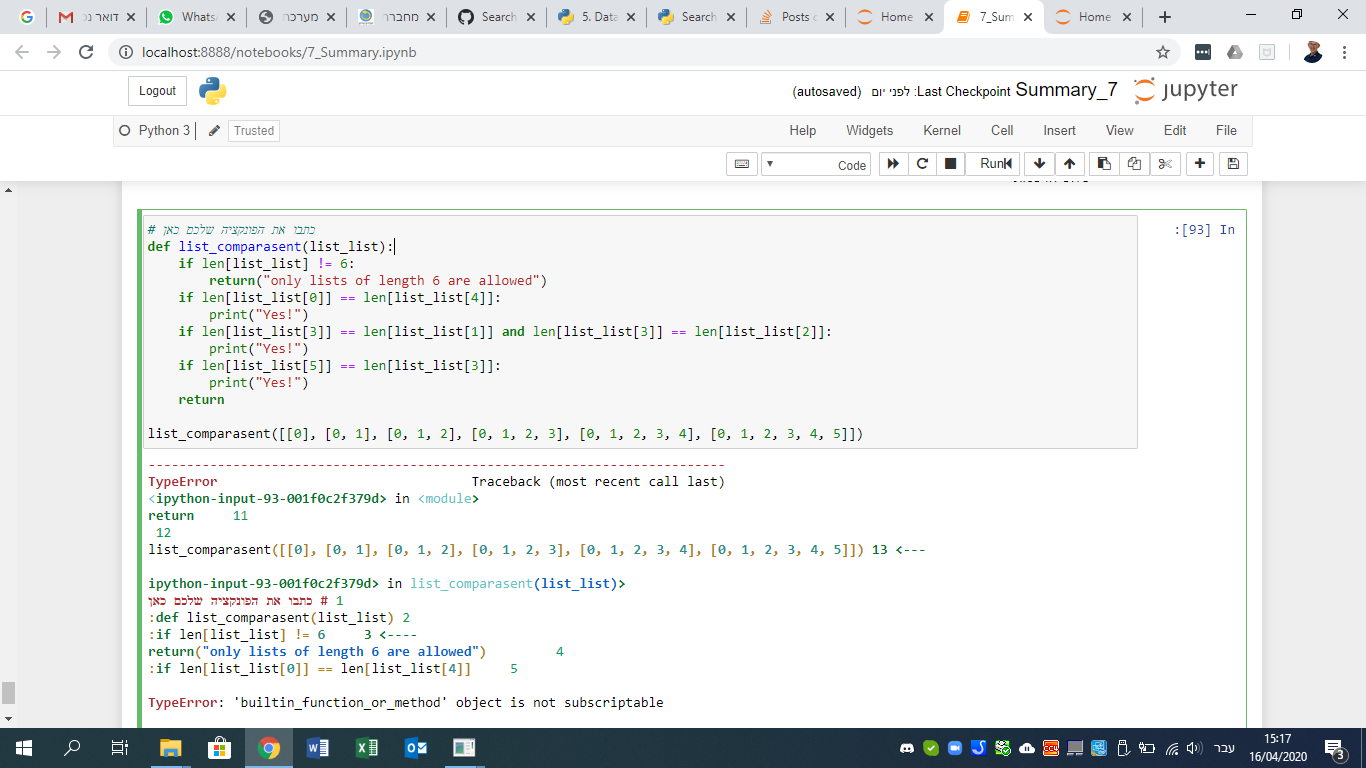Click Discord icon in system tray

click(x=907, y=747)
